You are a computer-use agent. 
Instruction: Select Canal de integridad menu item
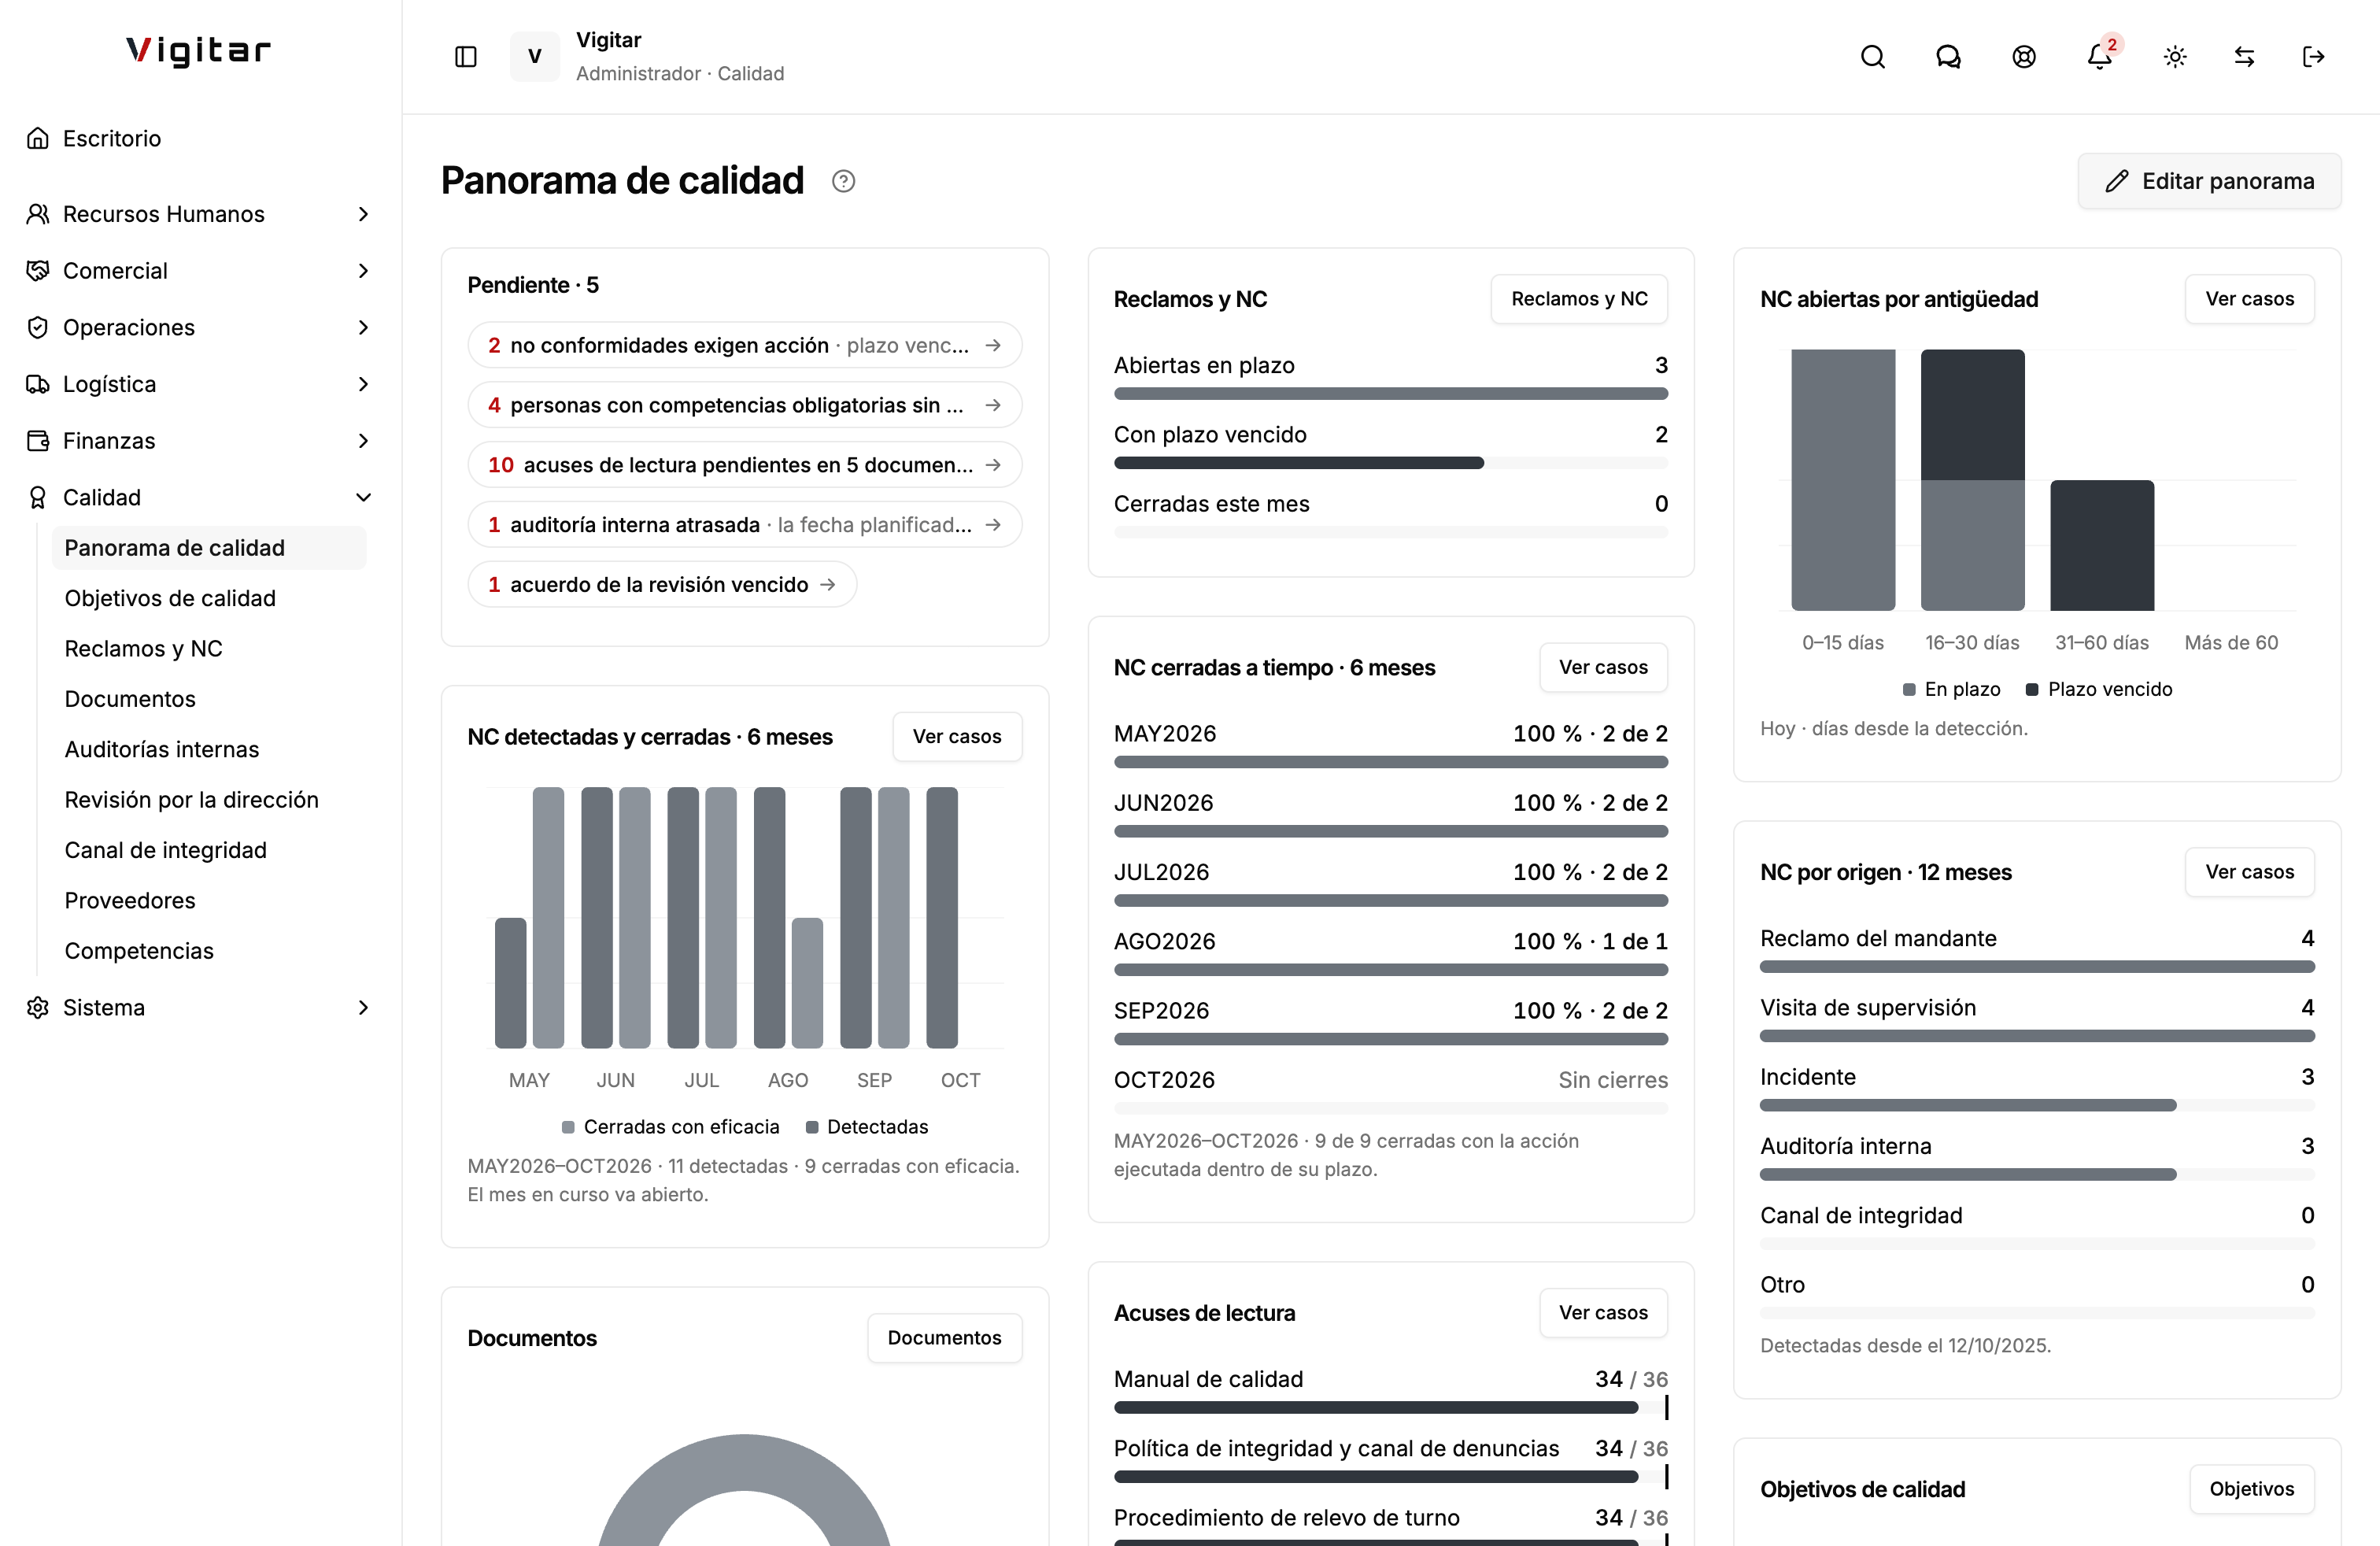pyautogui.click(x=209, y=850)
